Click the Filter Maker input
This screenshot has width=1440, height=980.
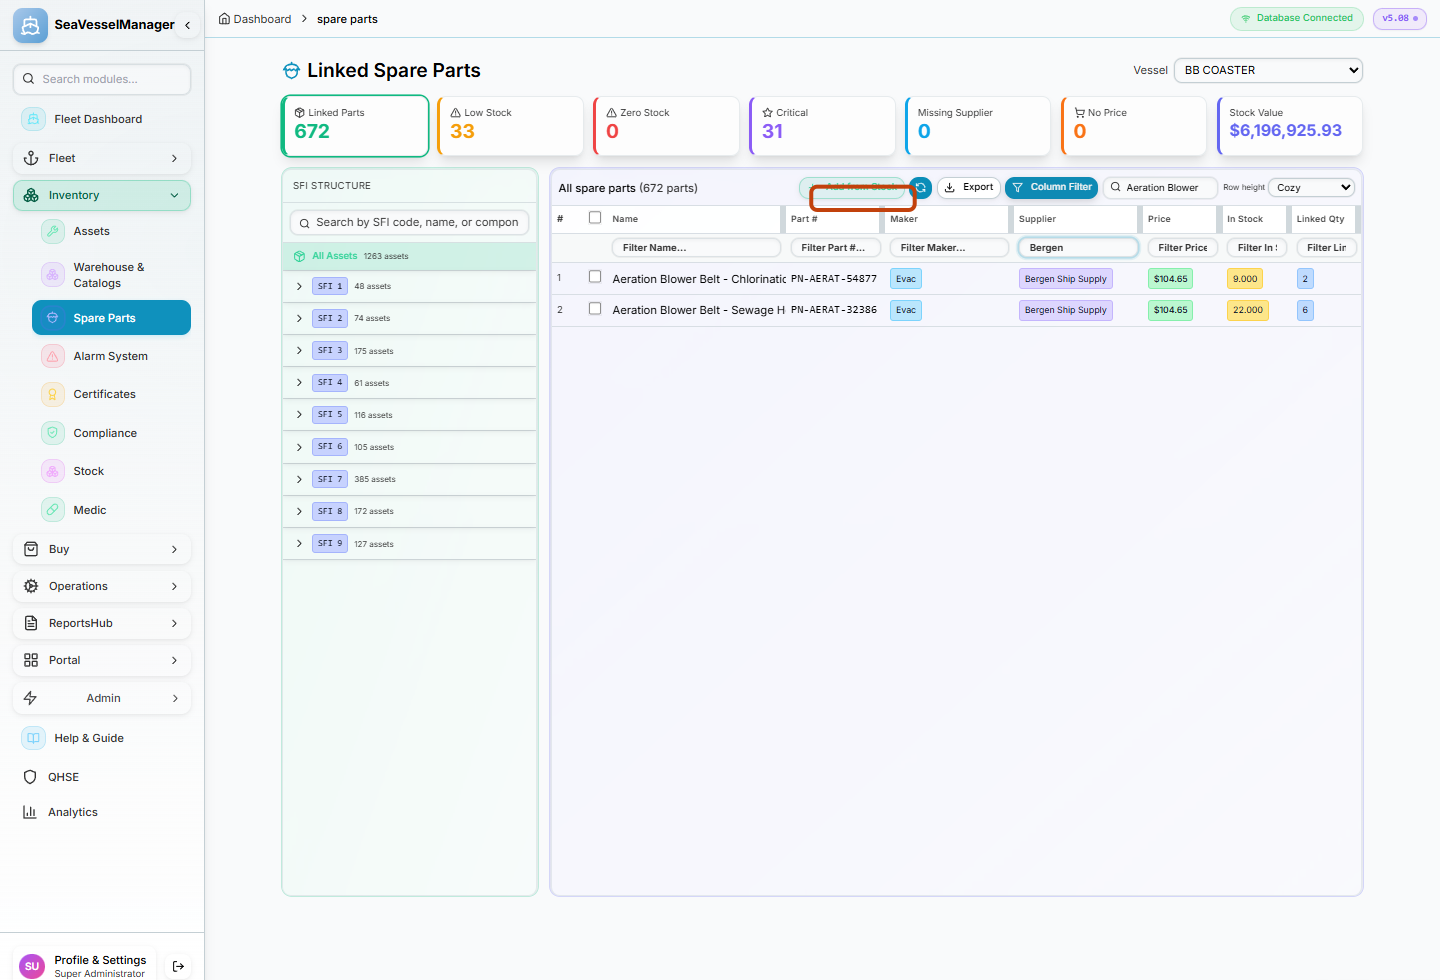[x=949, y=247]
